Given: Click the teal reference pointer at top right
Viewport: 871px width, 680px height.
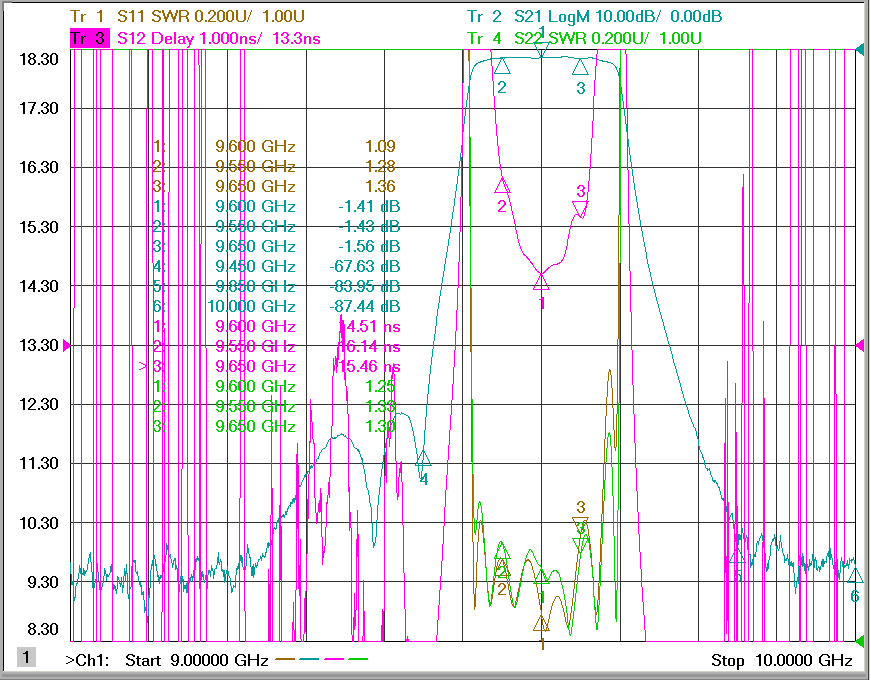Looking at the screenshot, I should 860,51.
